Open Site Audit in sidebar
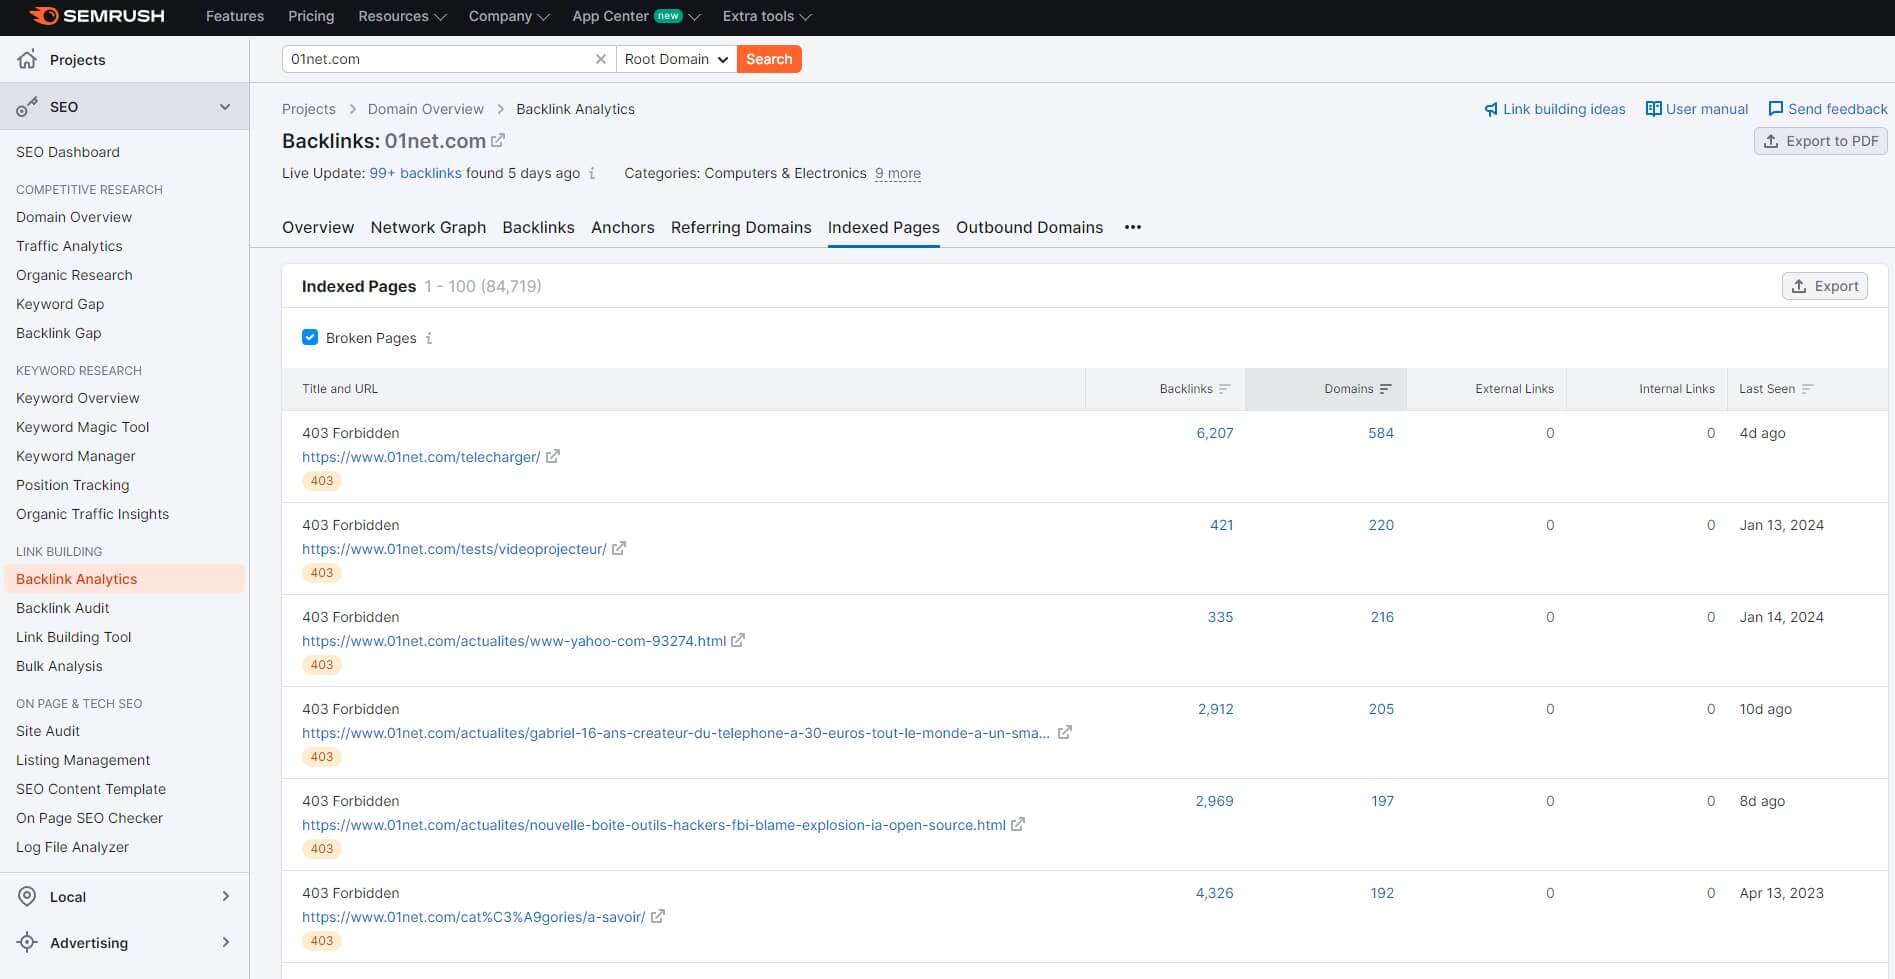1895x979 pixels. pyautogui.click(x=48, y=731)
